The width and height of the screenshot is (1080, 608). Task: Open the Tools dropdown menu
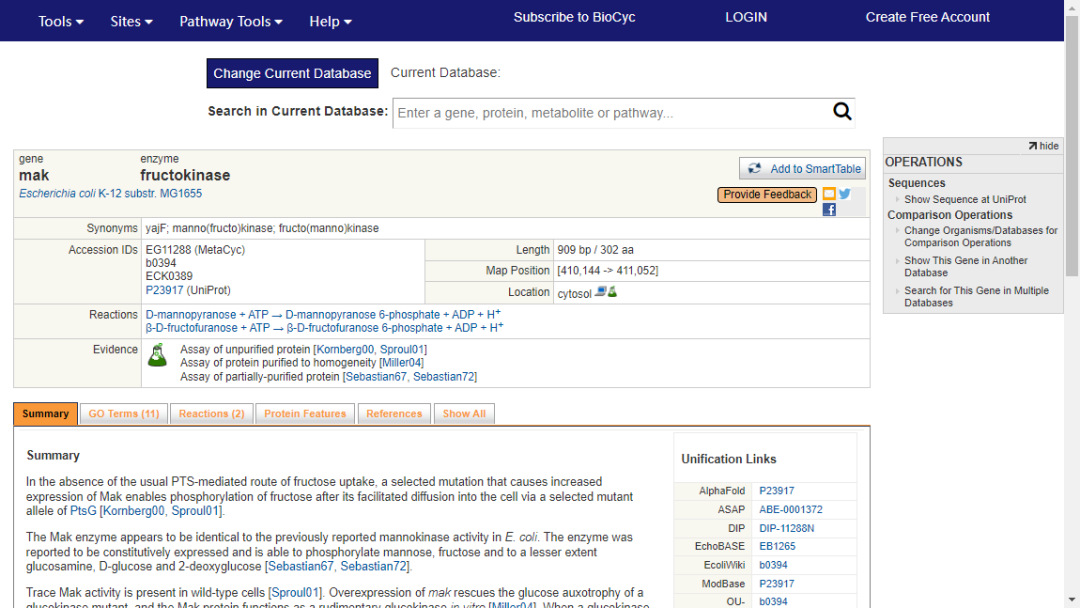click(61, 21)
